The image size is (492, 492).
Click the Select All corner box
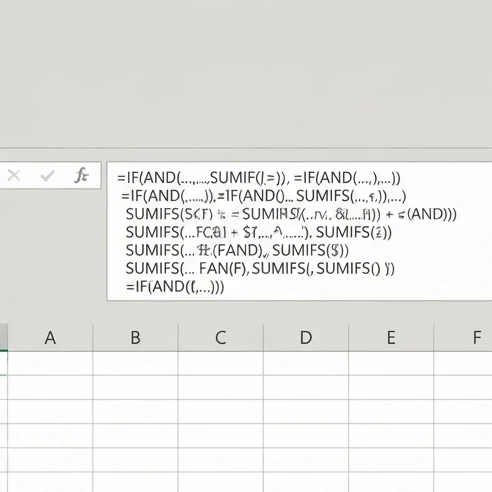pyautogui.click(x=4, y=337)
